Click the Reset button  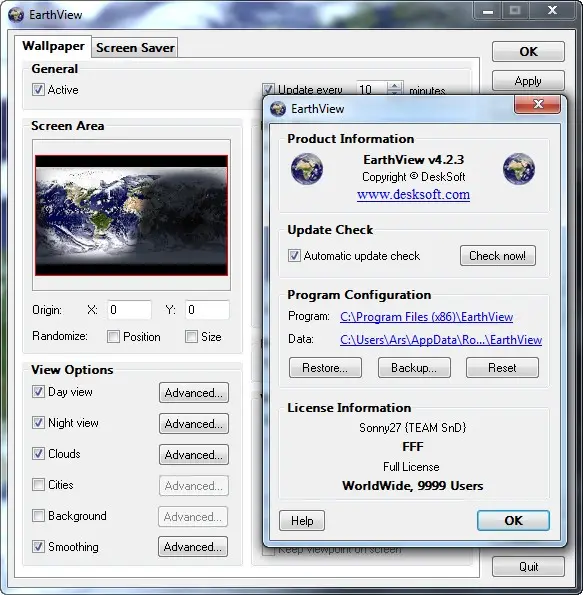502,368
